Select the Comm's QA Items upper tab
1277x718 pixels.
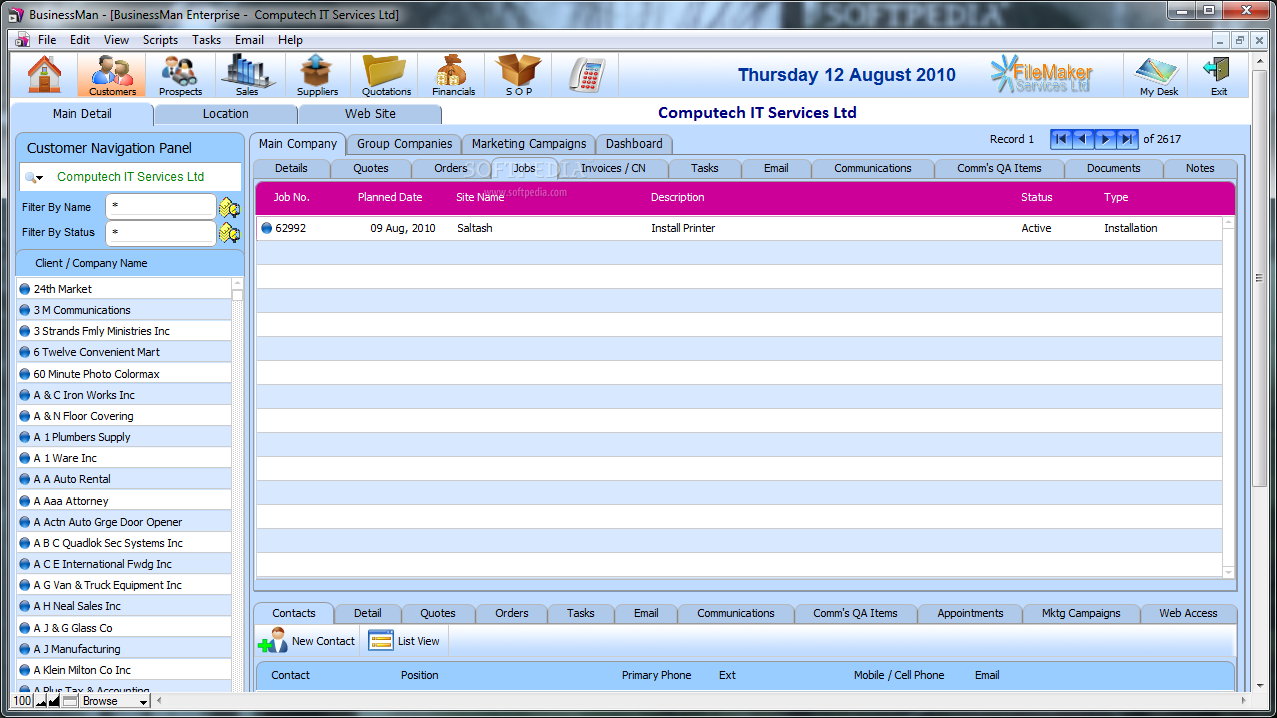[999, 168]
